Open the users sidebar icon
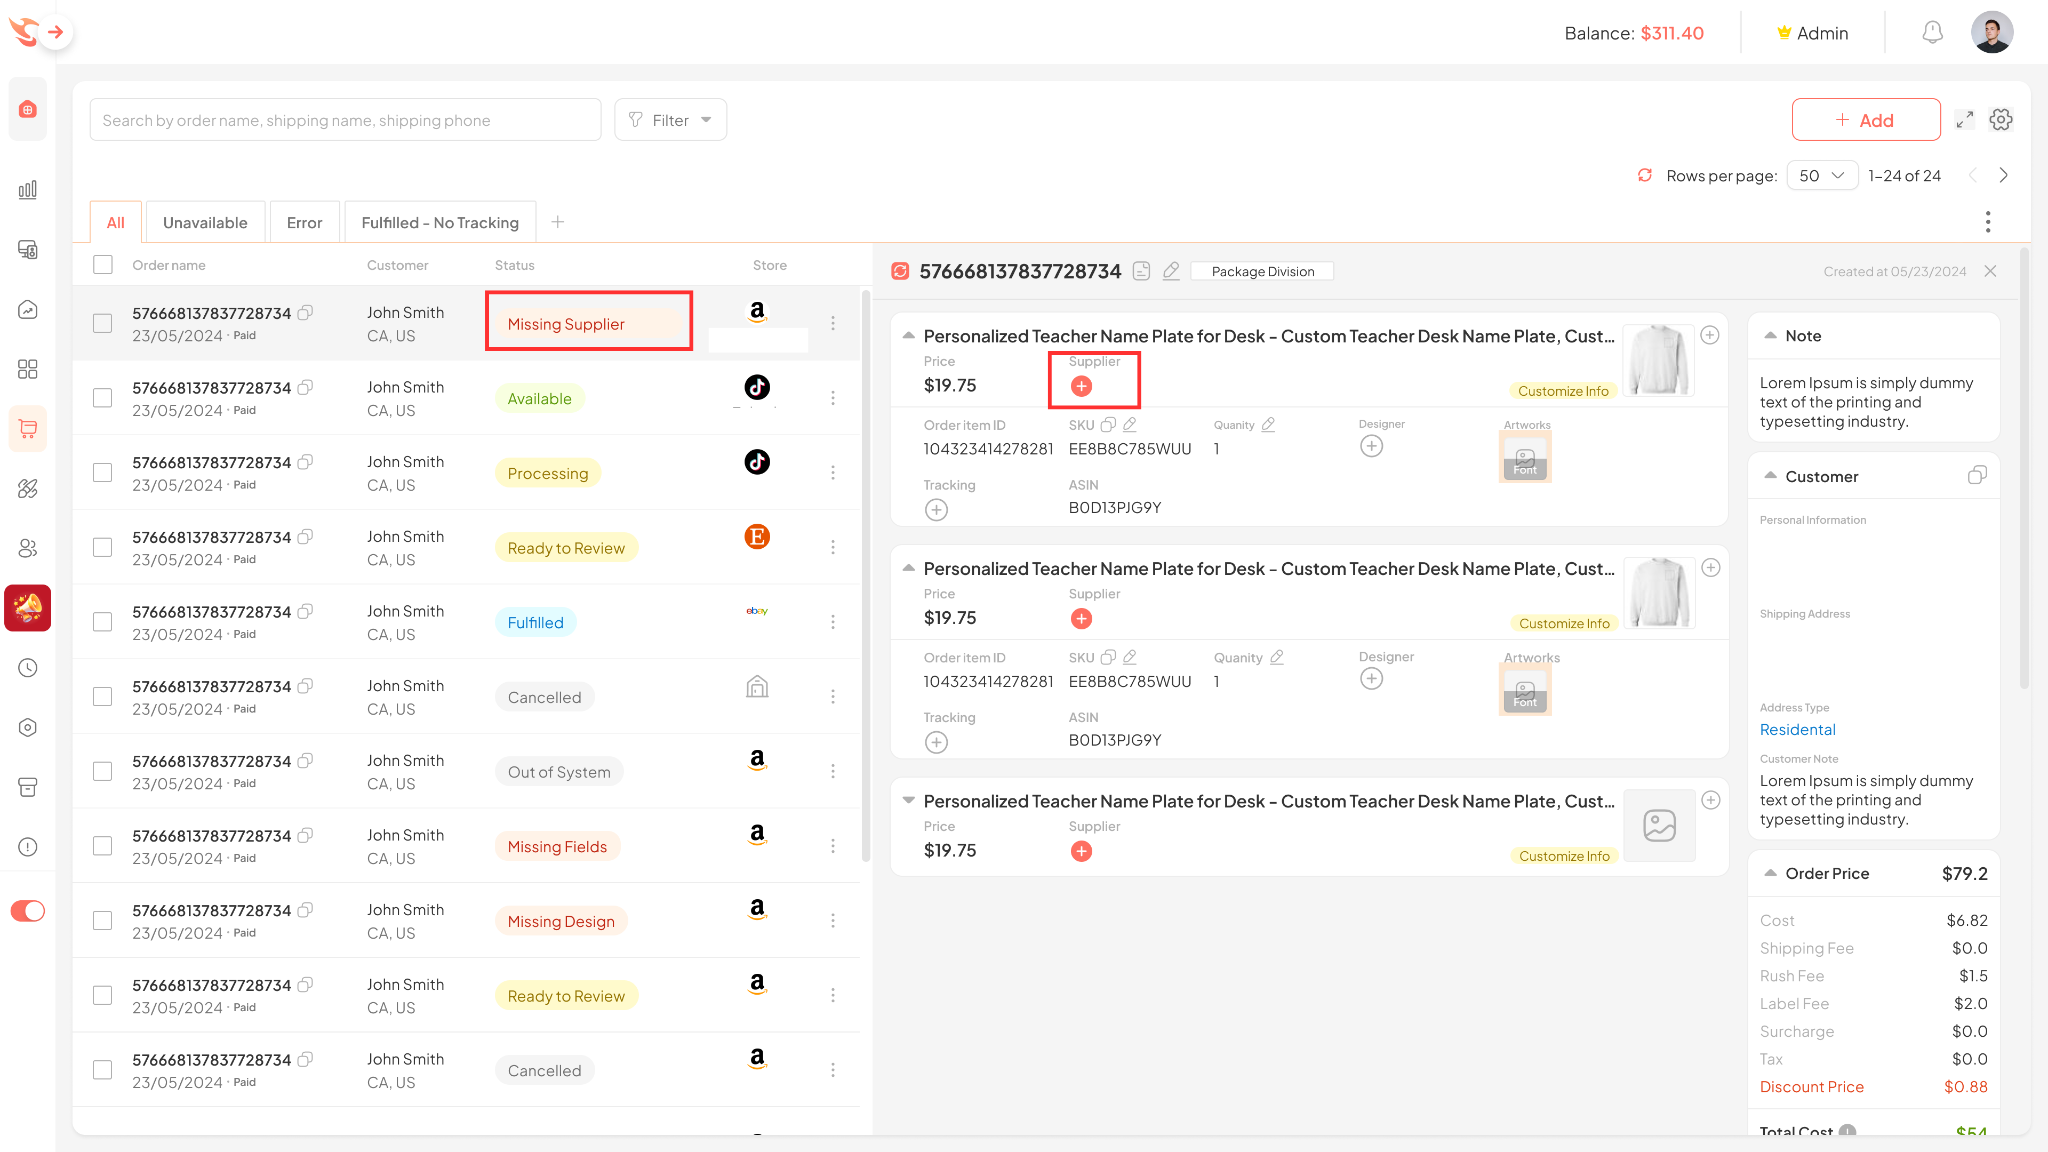This screenshot has width=2048, height=1152. [28, 548]
